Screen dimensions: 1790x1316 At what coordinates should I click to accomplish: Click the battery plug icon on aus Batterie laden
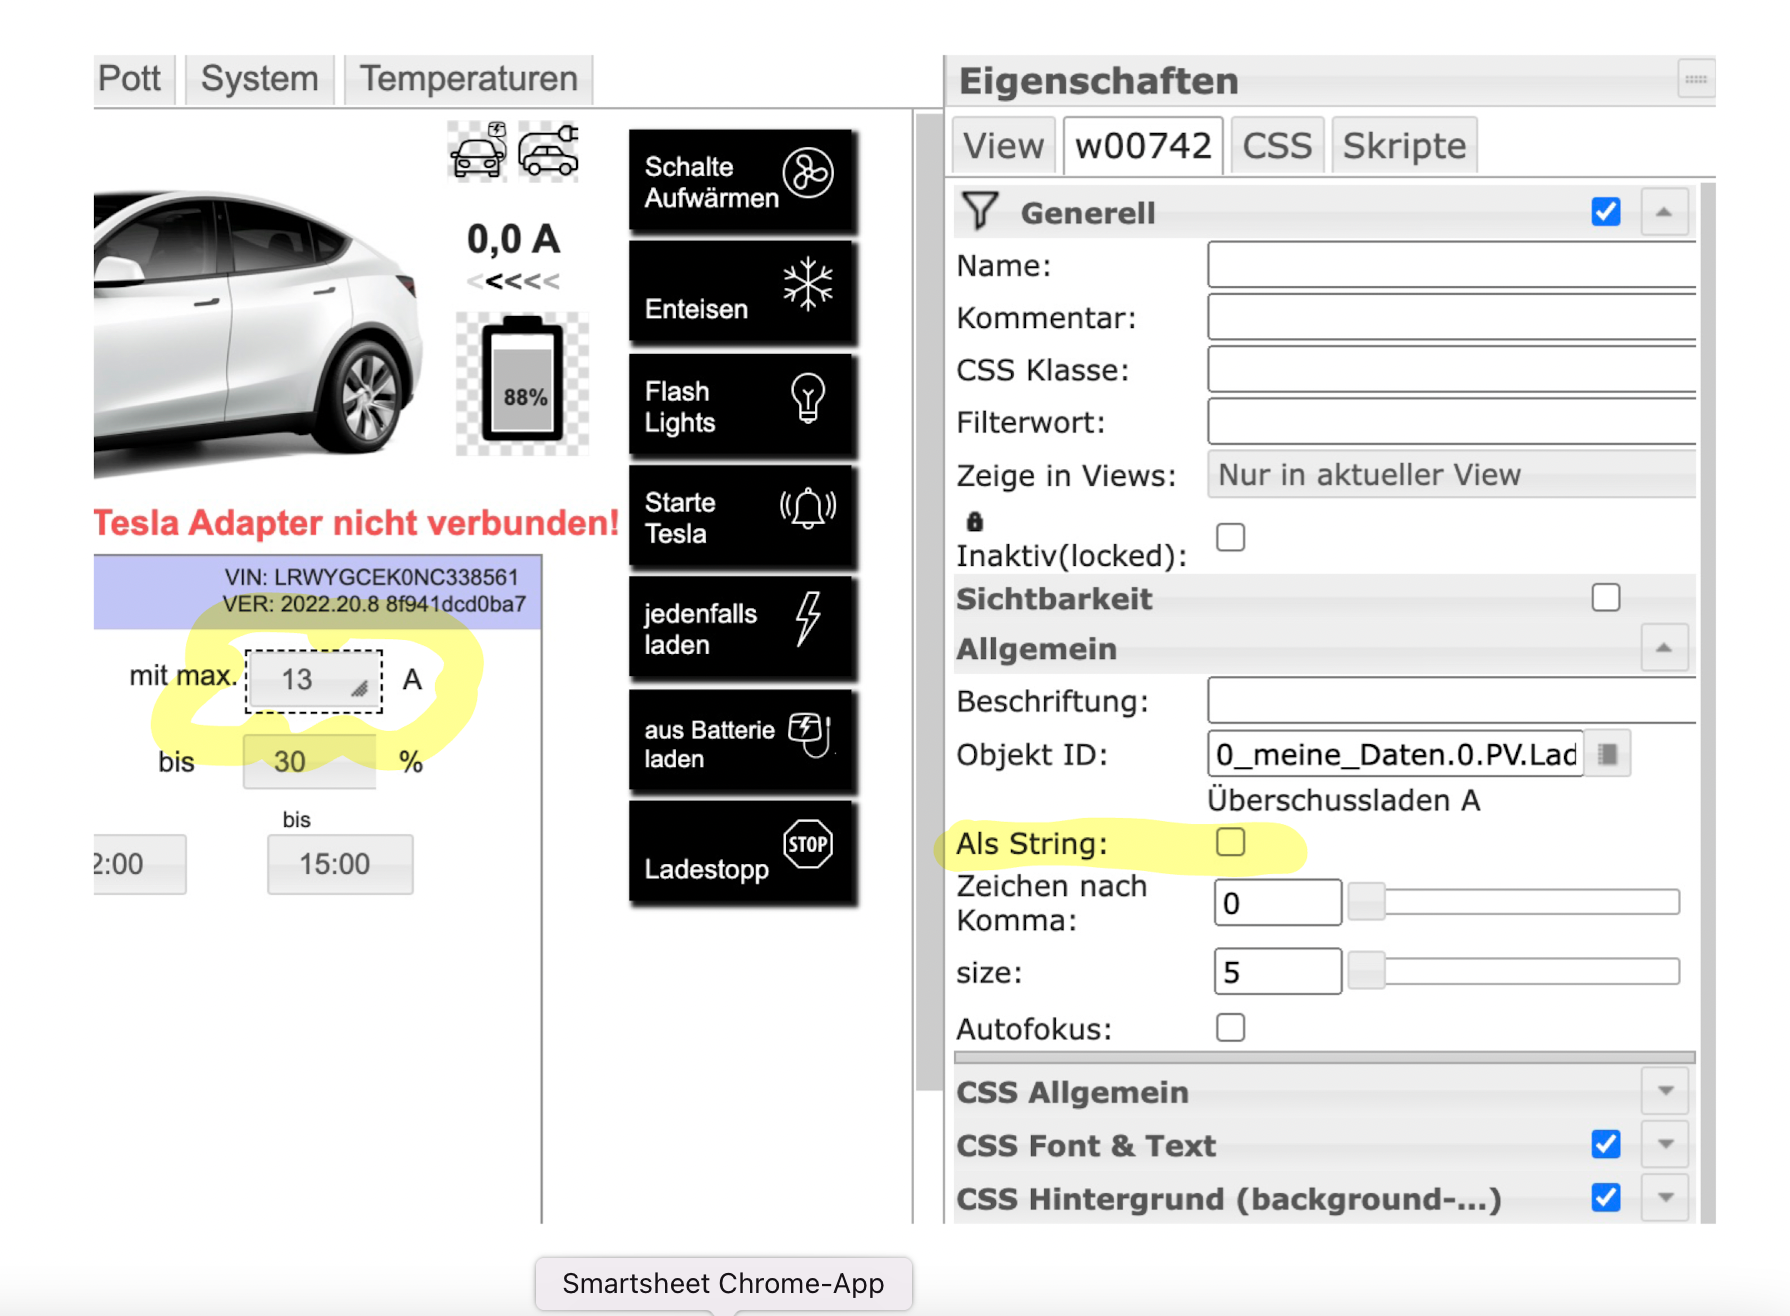coord(810,734)
